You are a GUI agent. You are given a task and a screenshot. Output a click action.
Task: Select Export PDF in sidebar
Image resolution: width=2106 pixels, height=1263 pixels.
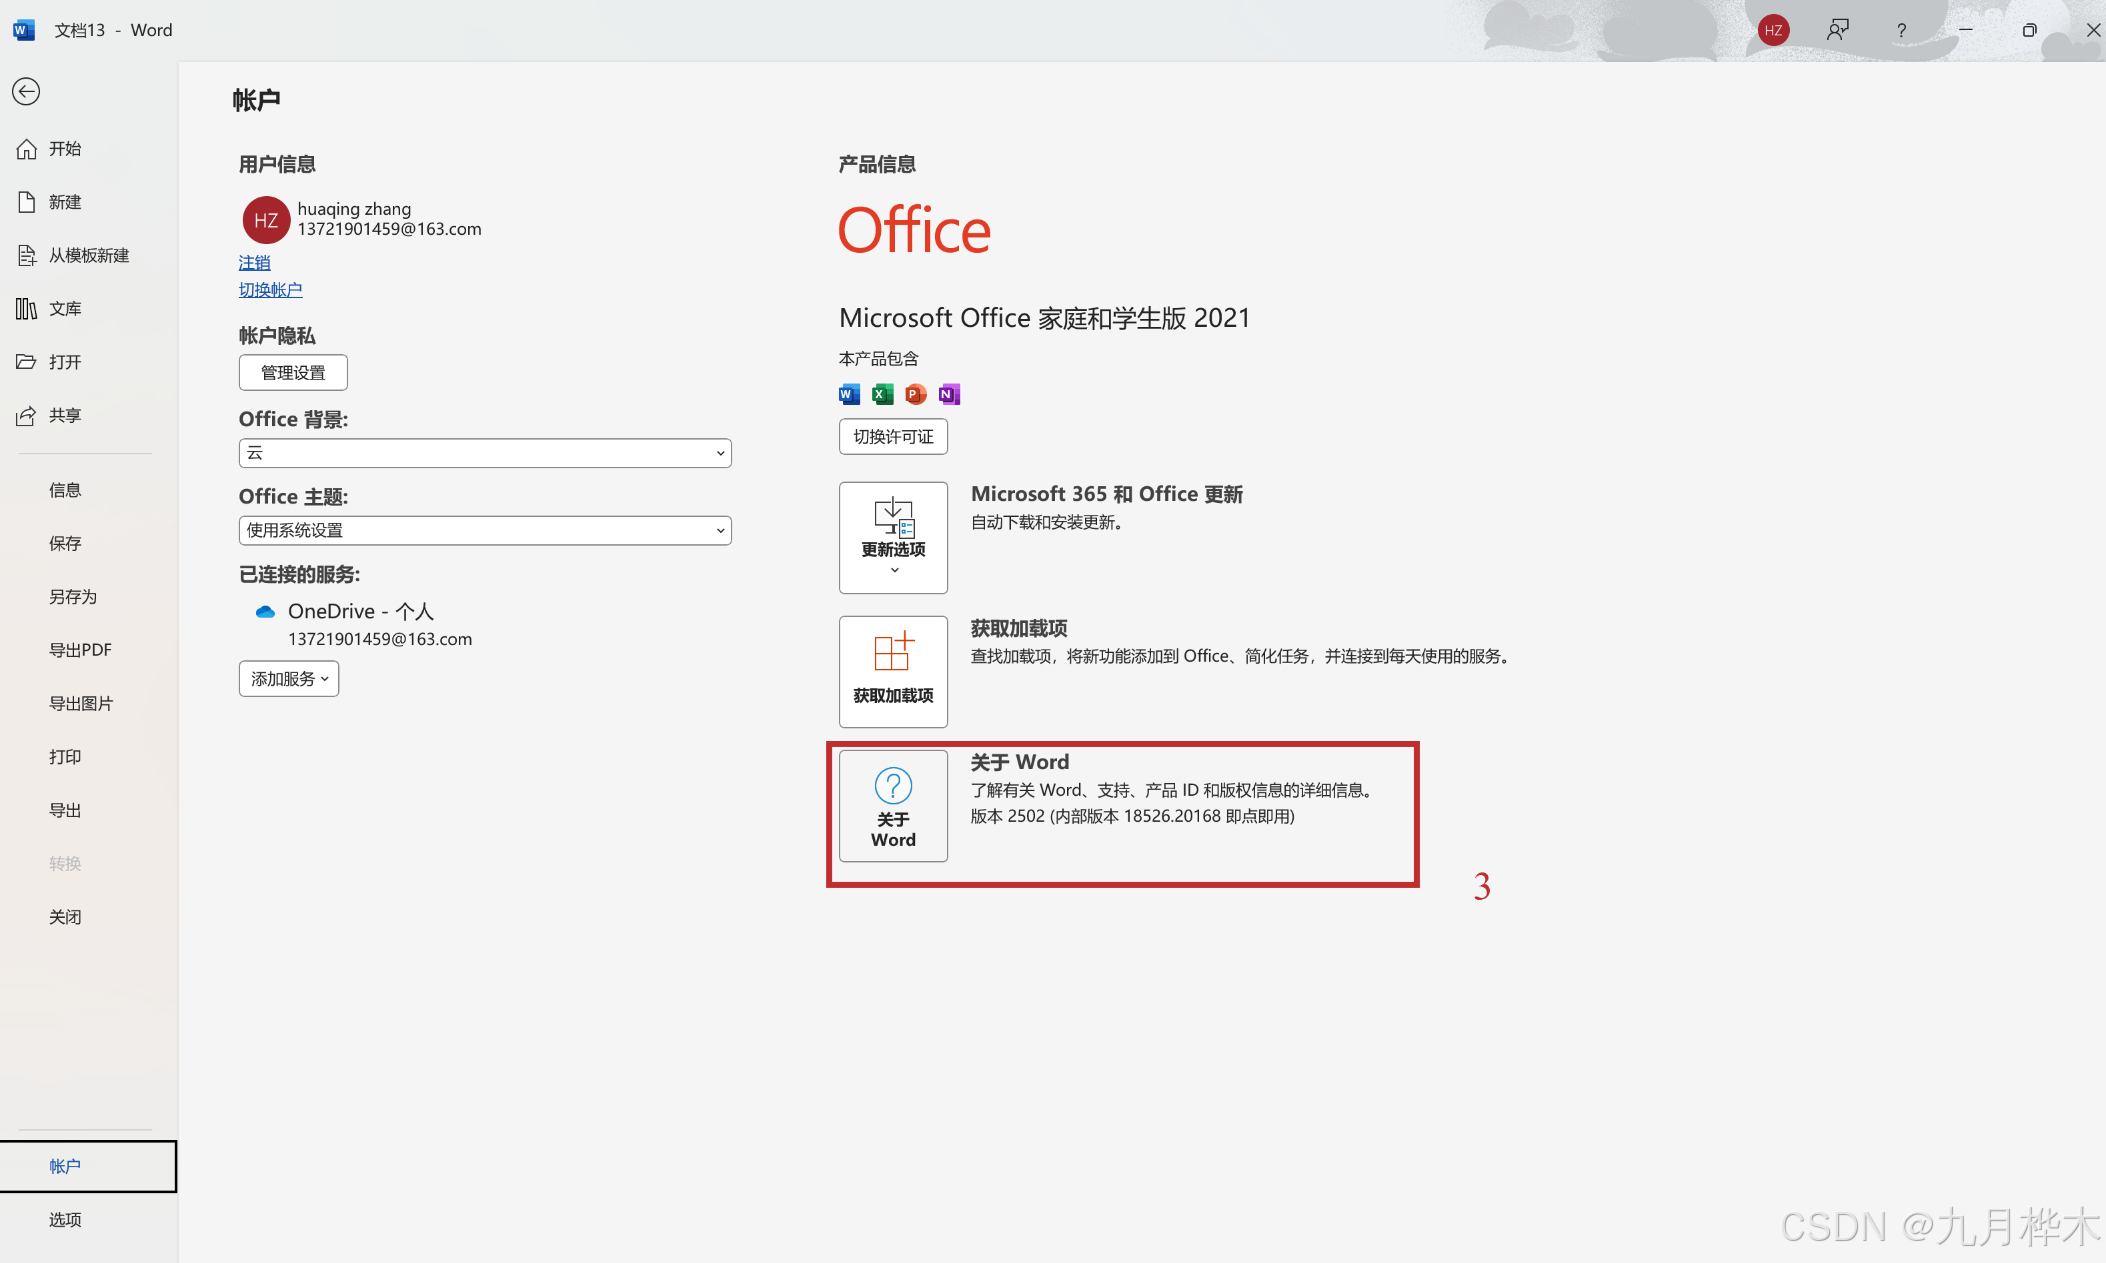(x=80, y=650)
